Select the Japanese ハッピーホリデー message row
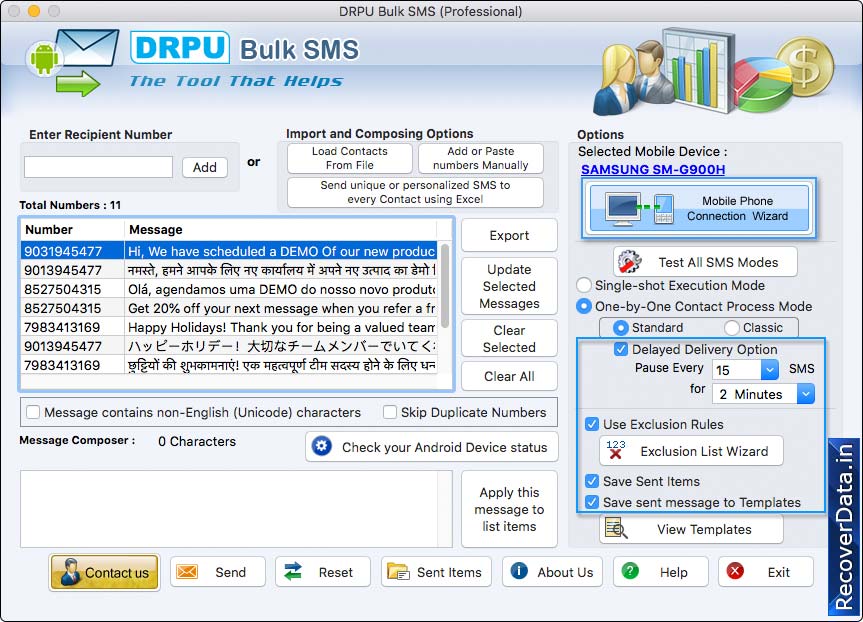Image resolution: width=863 pixels, height=622 pixels. (229, 346)
